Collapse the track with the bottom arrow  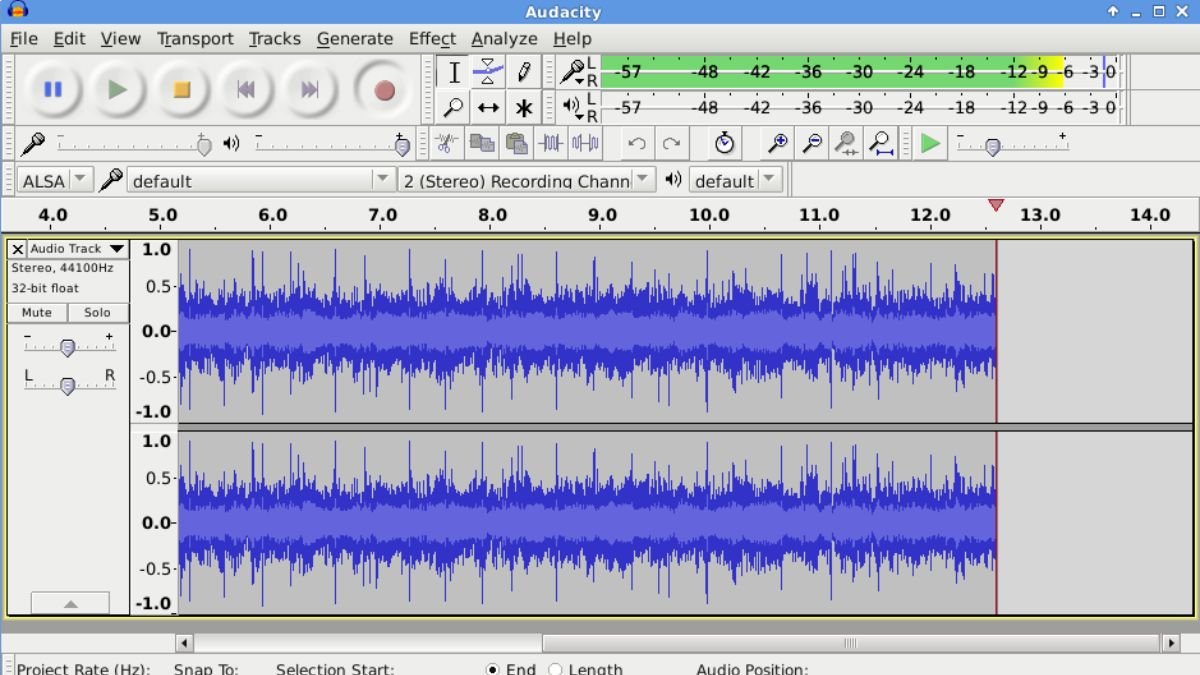pyautogui.click(x=70, y=603)
